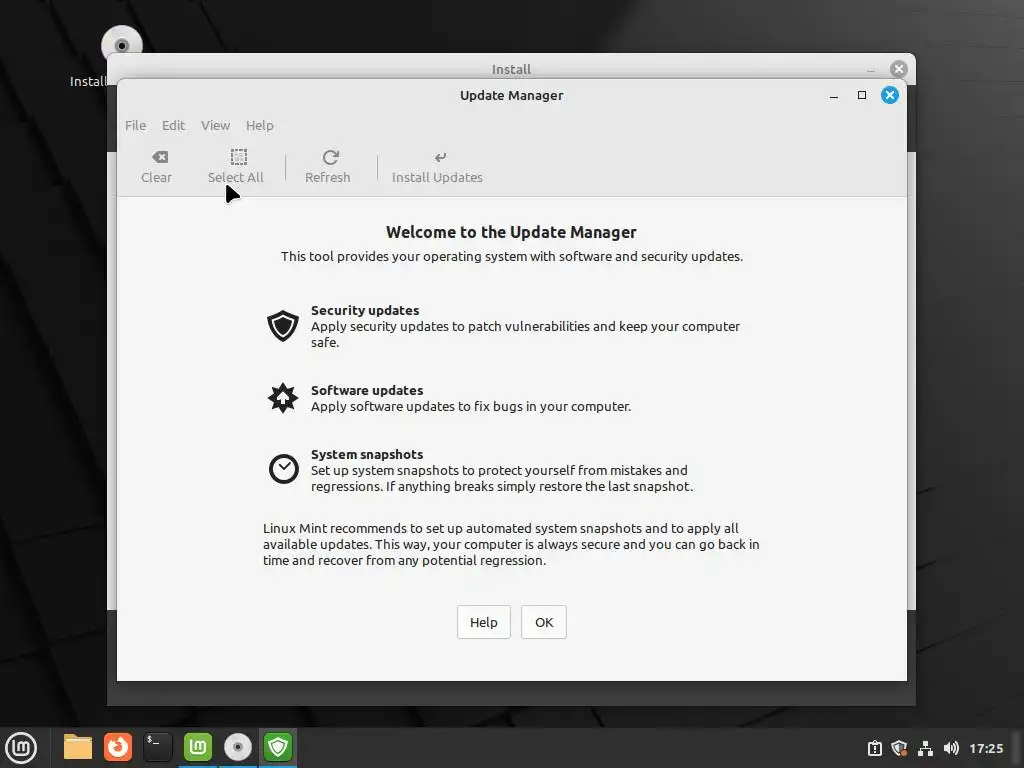Screen dimensions: 1024x768
Task: Switch to the Install disc taskbar item
Action: click(238, 747)
